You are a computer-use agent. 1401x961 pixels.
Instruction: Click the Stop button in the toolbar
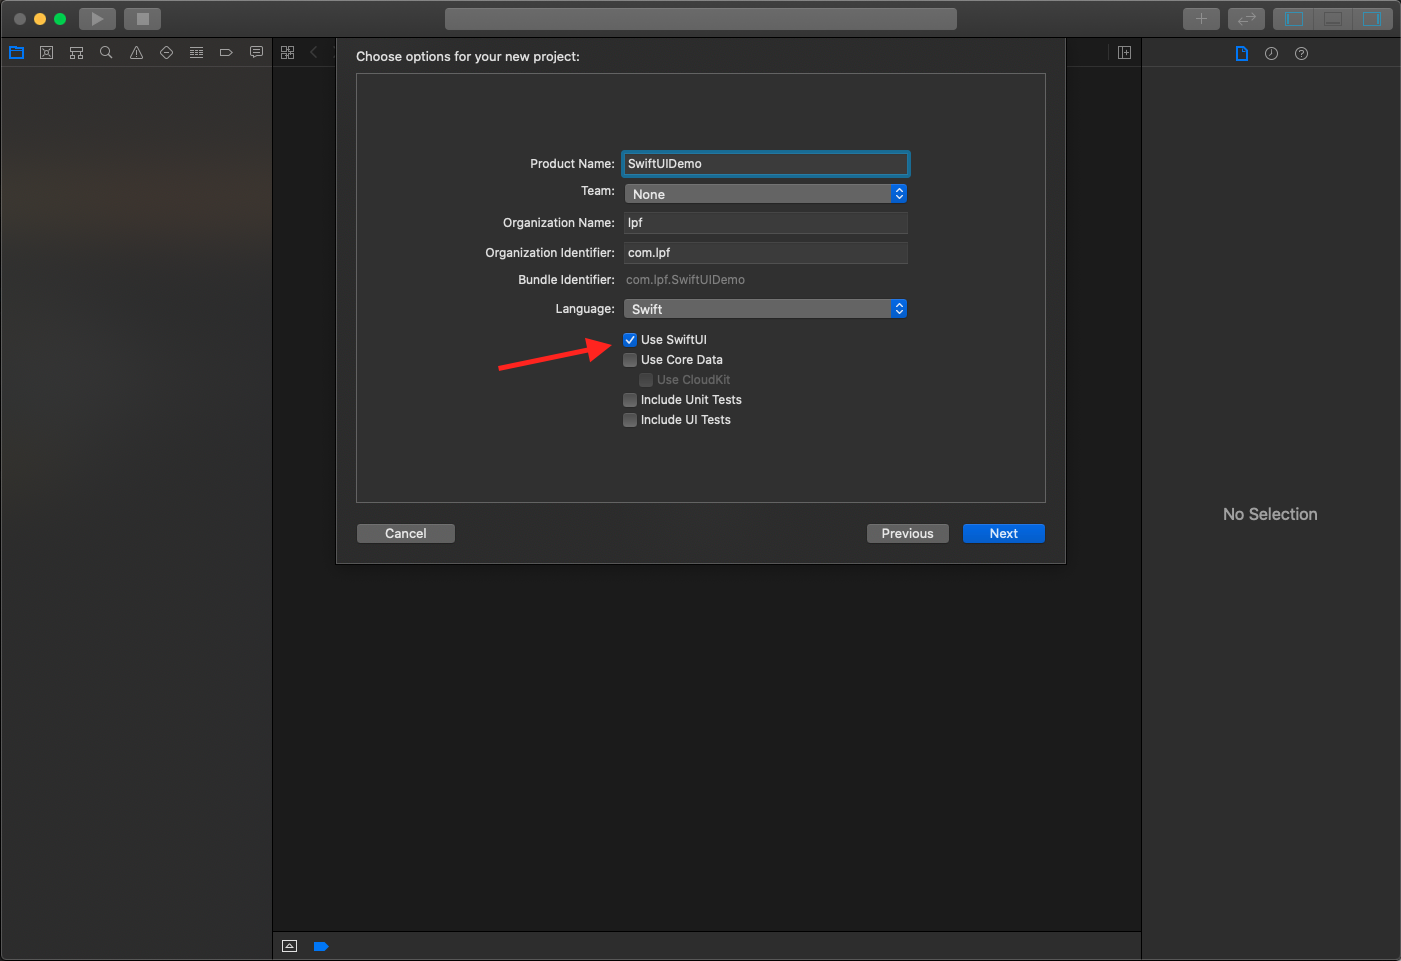[142, 19]
